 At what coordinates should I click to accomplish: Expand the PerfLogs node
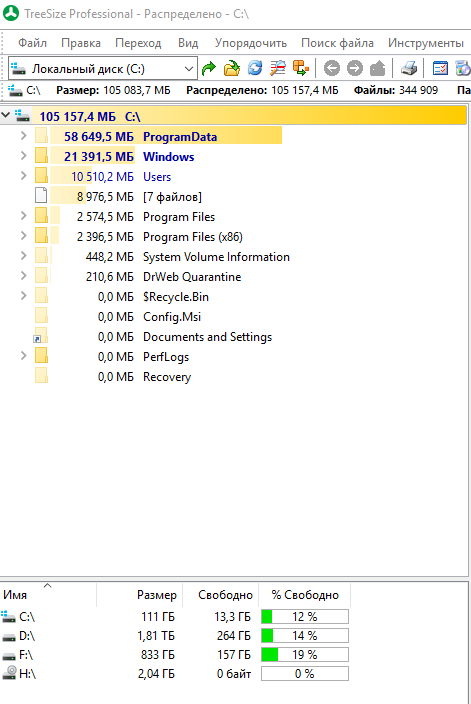pos(24,355)
